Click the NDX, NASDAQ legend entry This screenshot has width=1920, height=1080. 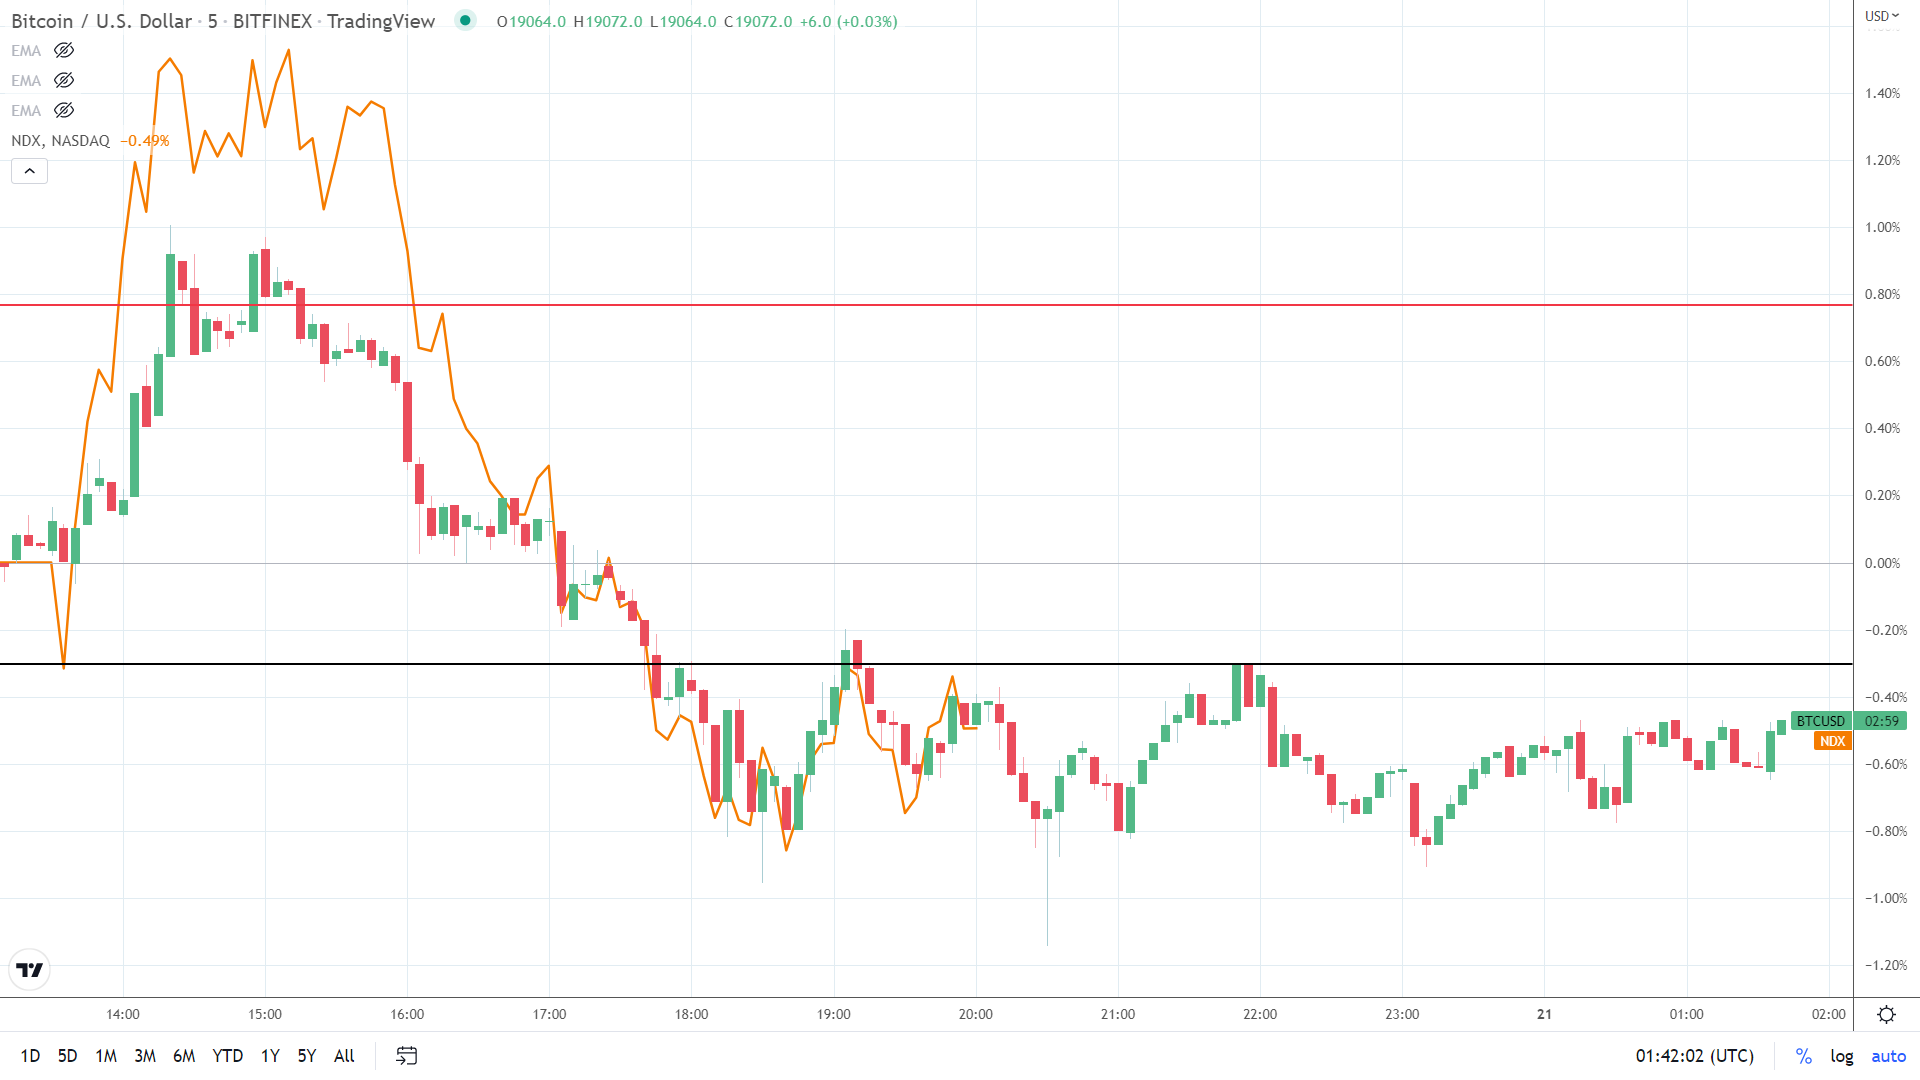pos(60,140)
